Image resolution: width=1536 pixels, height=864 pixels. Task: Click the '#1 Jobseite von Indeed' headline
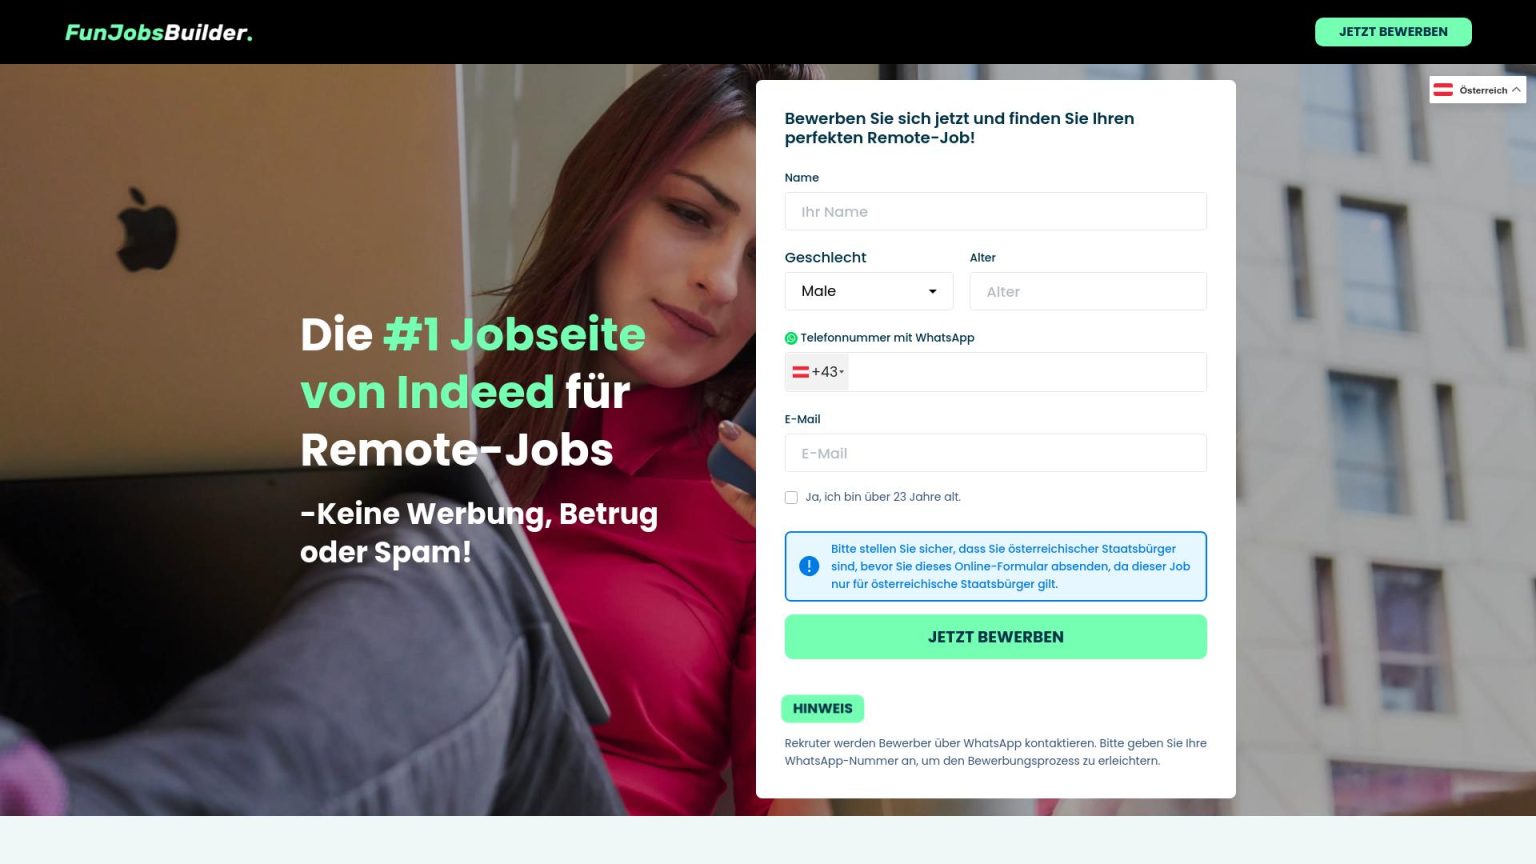click(473, 363)
